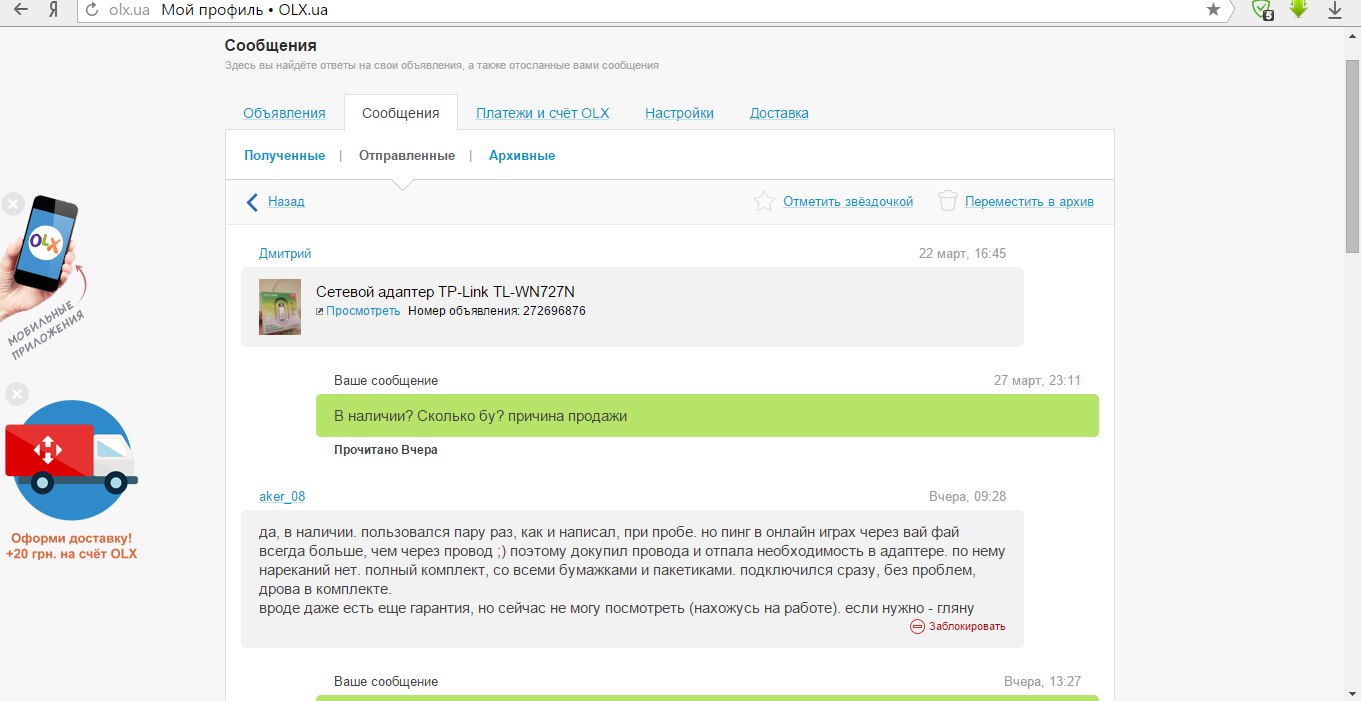Select the 'Доставка' tab
Viewport: 1361px width, 701px height.
pyautogui.click(x=779, y=113)
